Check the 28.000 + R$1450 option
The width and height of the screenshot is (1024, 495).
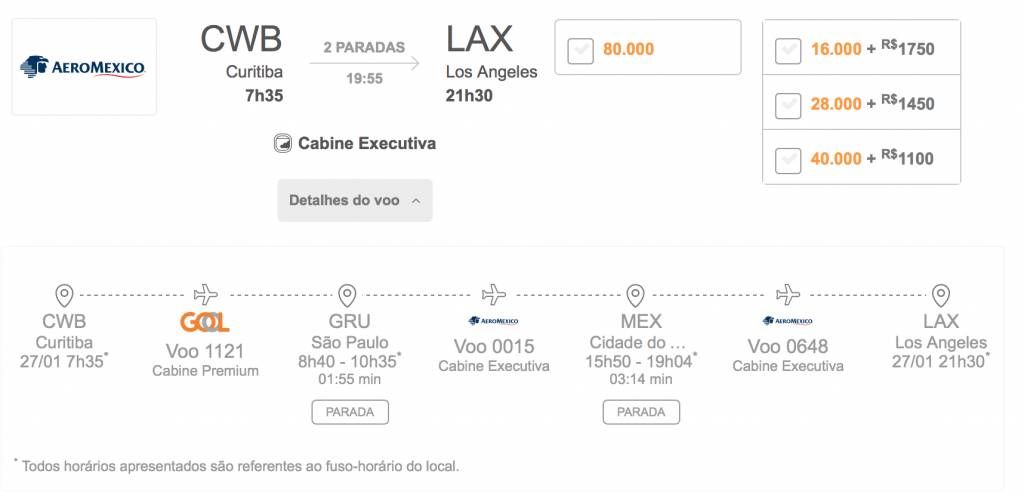(x=788, y=106)
